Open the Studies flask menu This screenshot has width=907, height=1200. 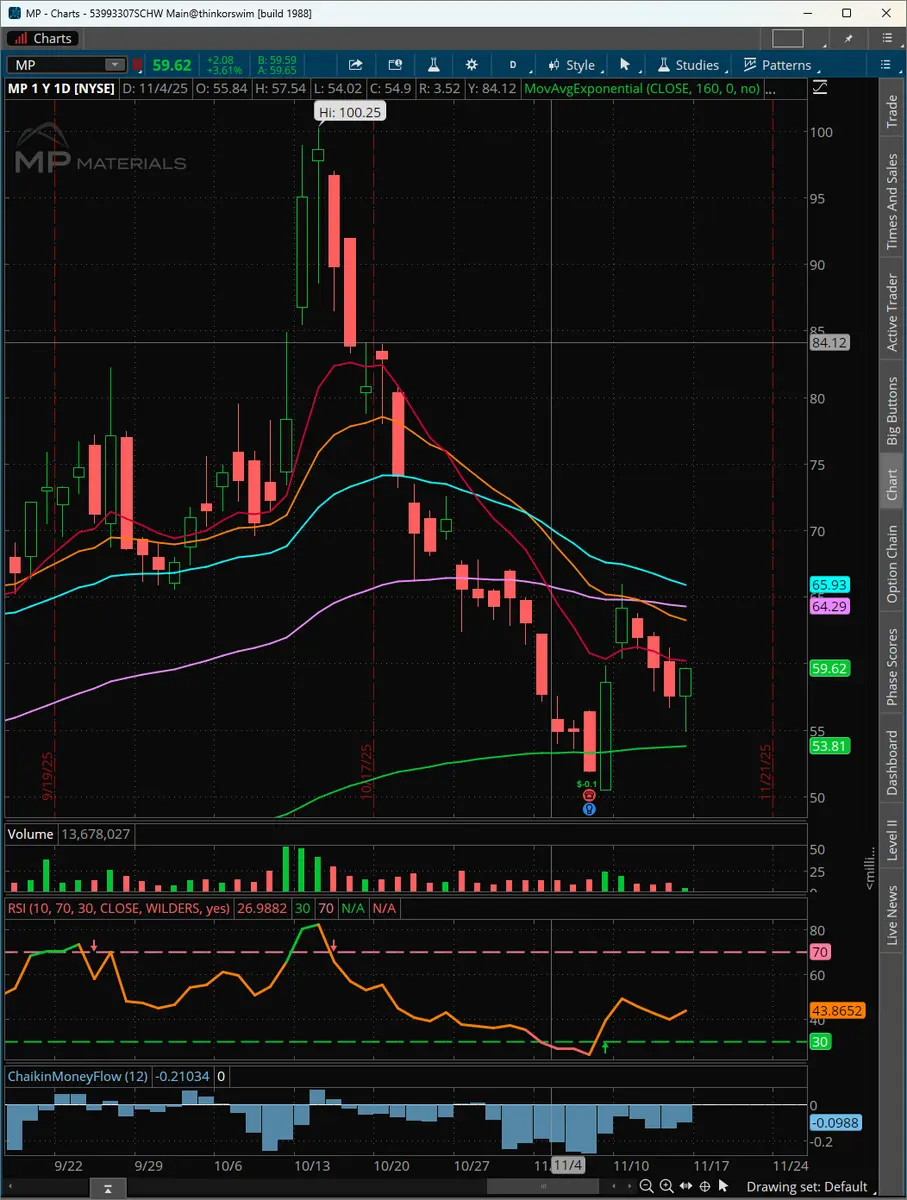(689, 65)
